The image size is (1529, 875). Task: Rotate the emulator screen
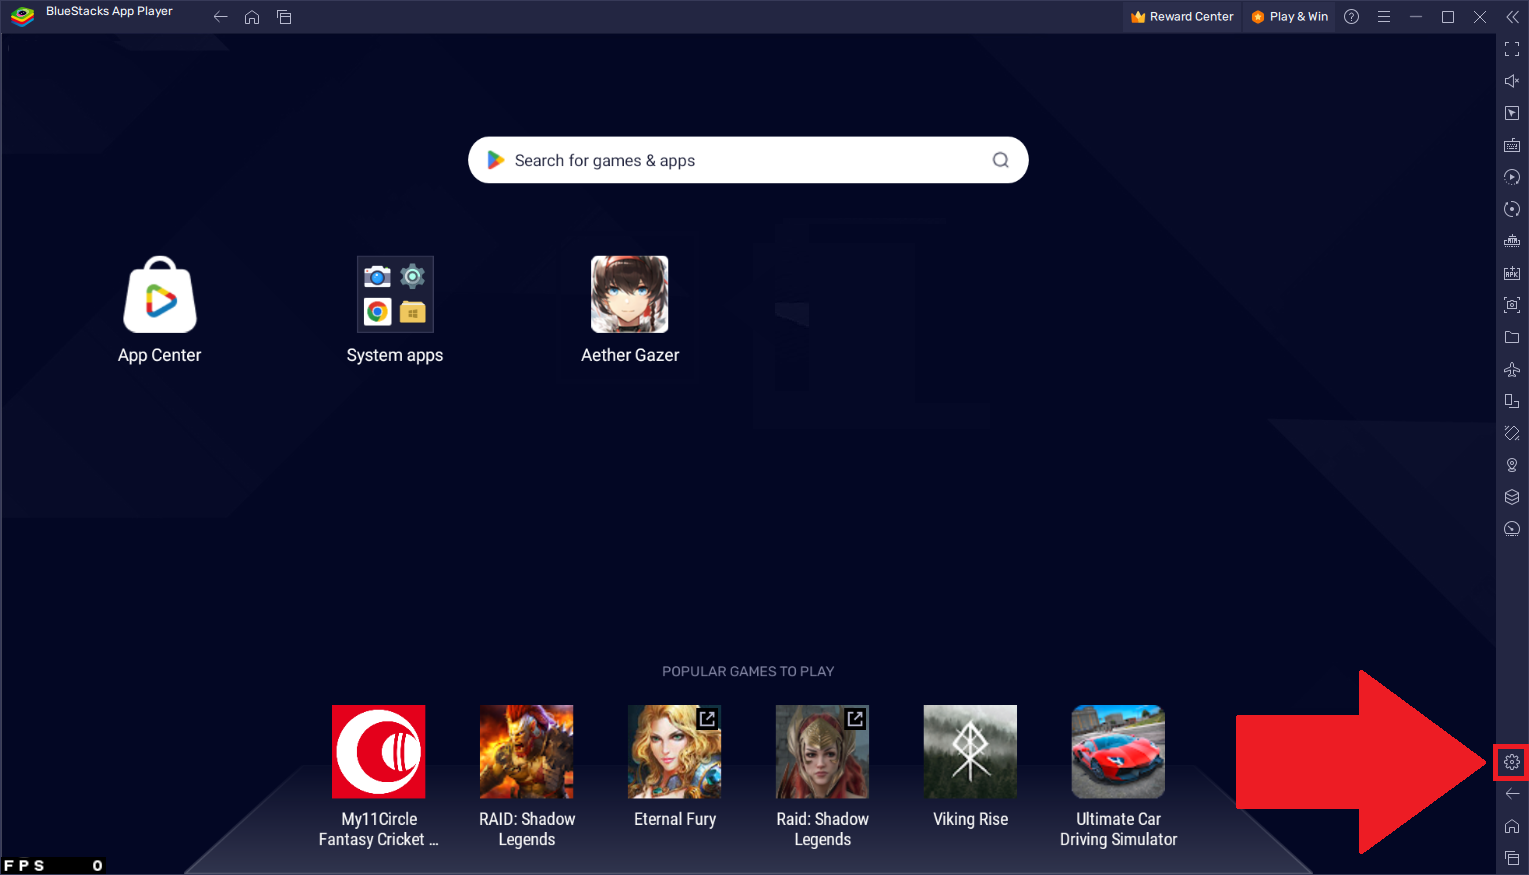[x=1511, y=209]
